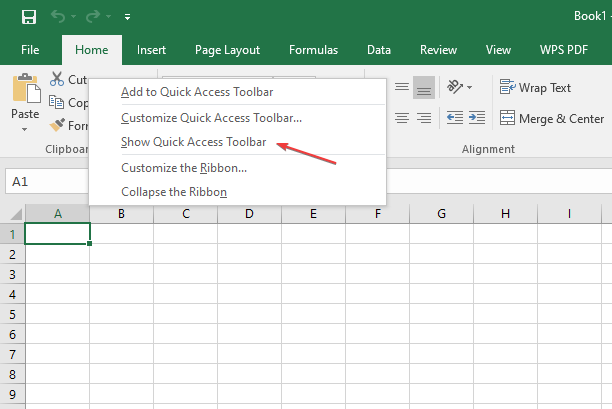The width and height of the screenshot is (612, 409).
Task: Click the Increase Indent icon
Action: pyautogui.click(x=477, y=118)
